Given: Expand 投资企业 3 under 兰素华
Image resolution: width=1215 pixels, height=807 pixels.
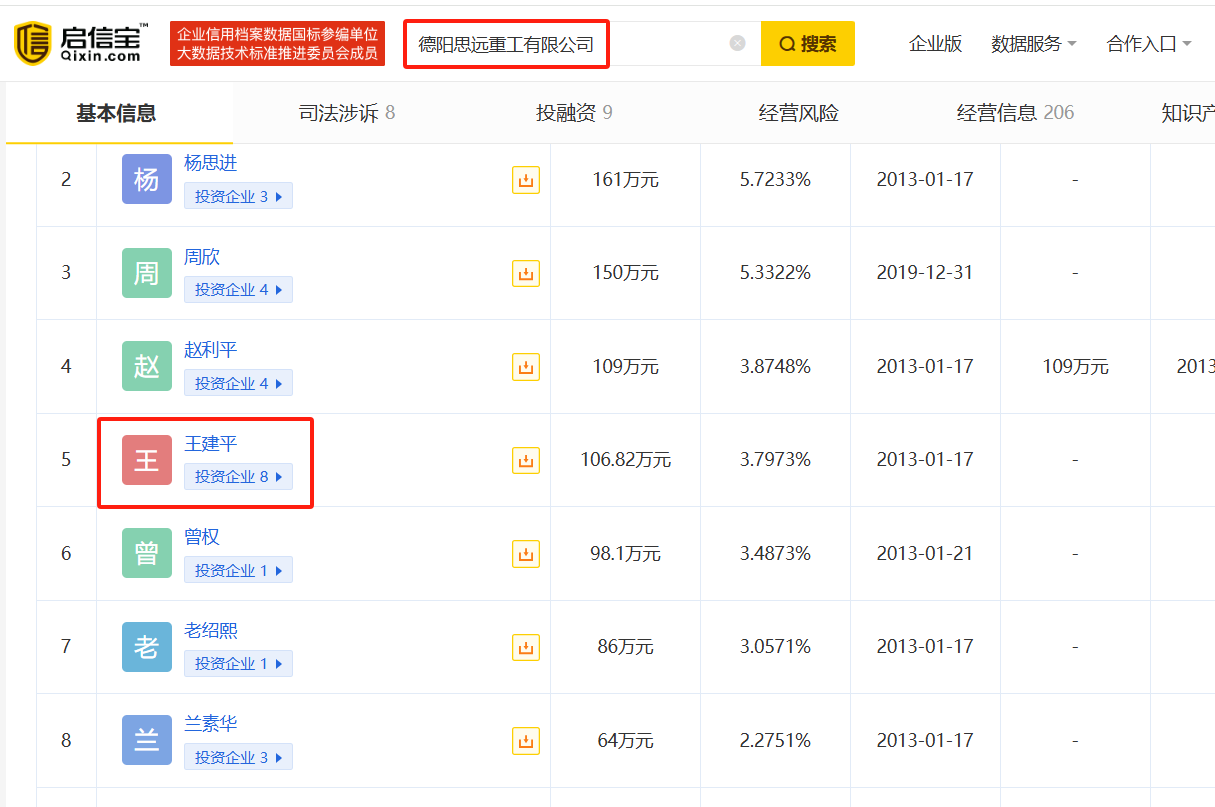Looking at the screenshot, I should click(238, 757).
